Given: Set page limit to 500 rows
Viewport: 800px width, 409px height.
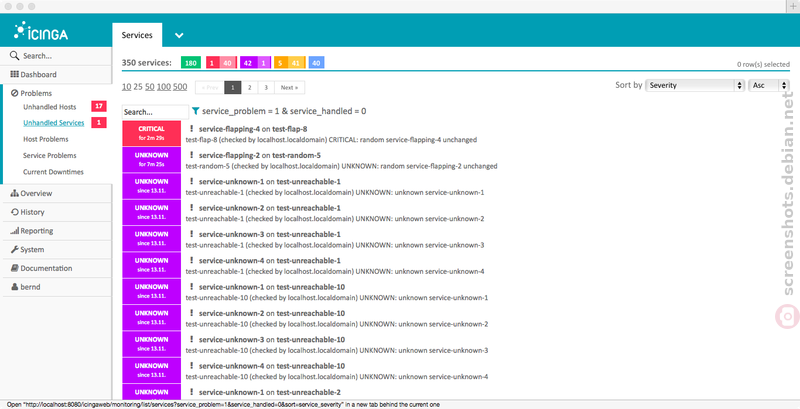Looking at the screenshot, I should 180,87.
